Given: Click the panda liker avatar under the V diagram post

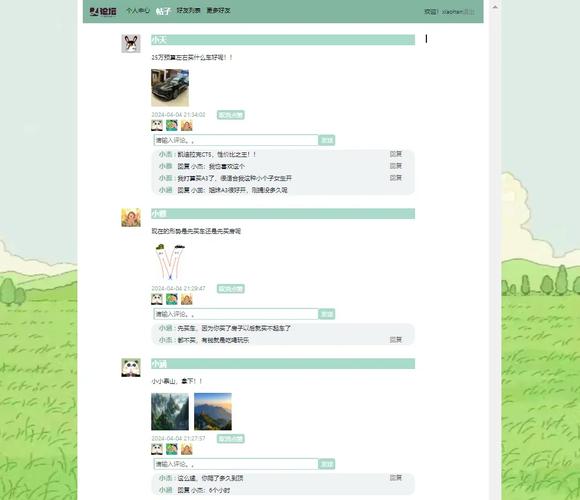Looking at the screenshot, I should click(x=157, y=299).
